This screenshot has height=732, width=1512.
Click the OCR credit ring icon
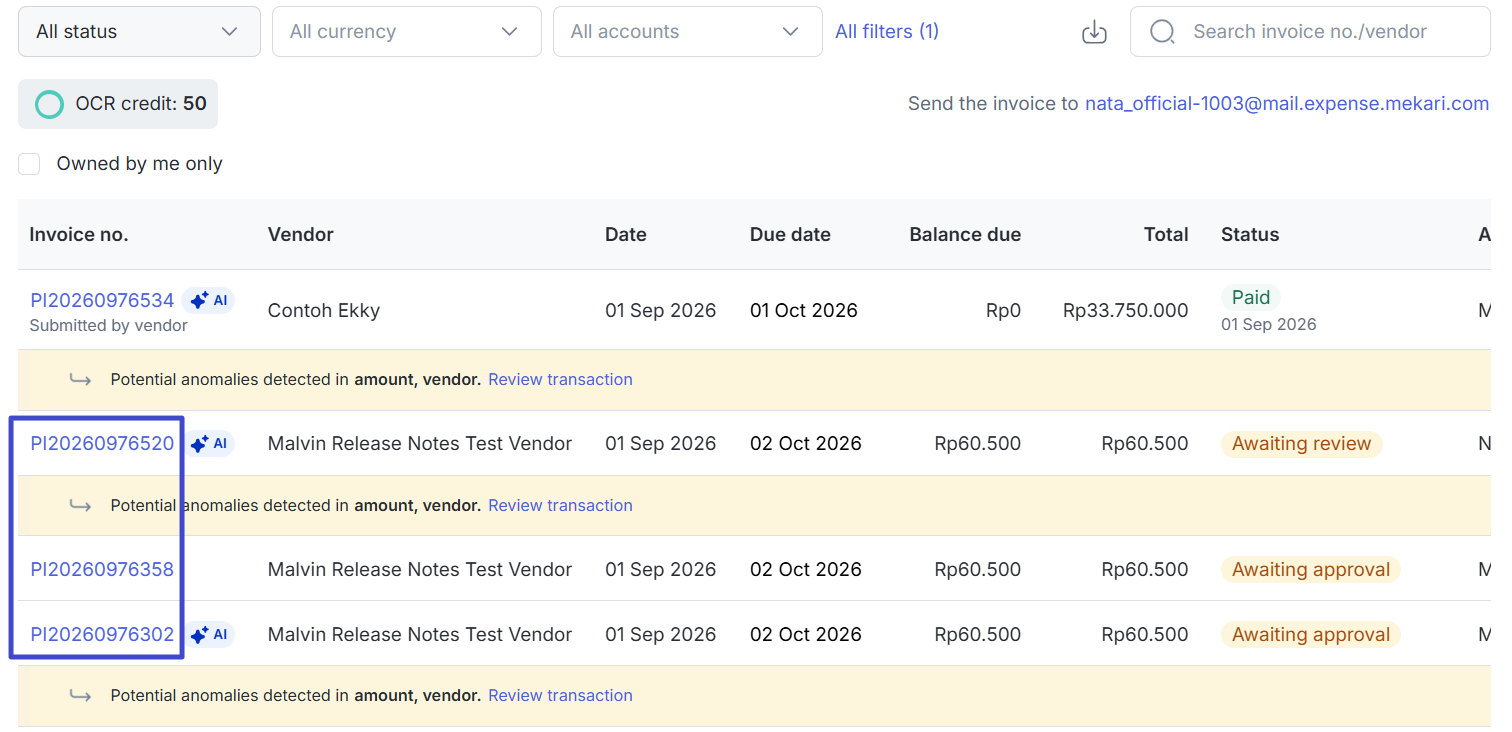[x=49, y=104]
